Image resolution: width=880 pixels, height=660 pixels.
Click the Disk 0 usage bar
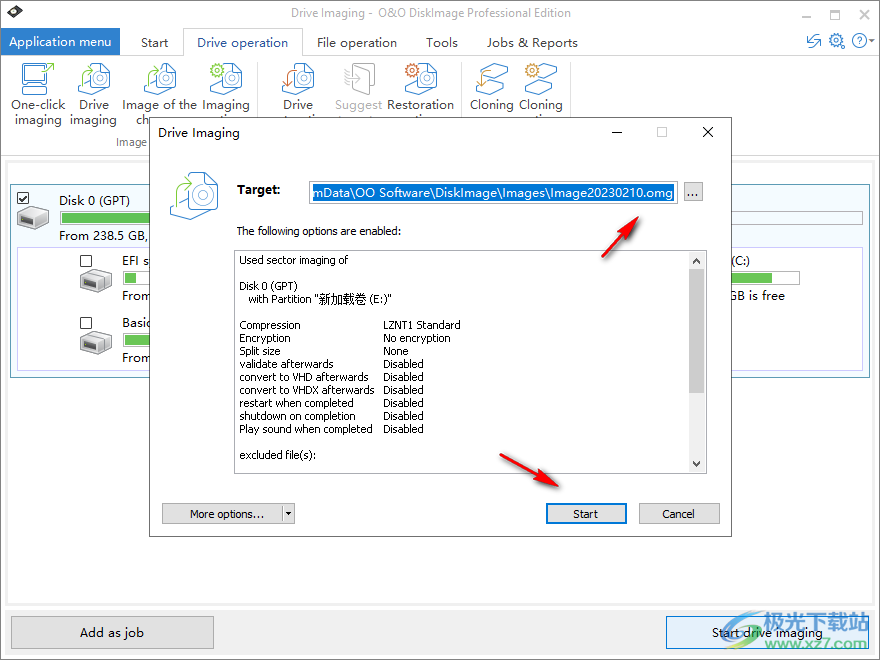tap(104, 218)
